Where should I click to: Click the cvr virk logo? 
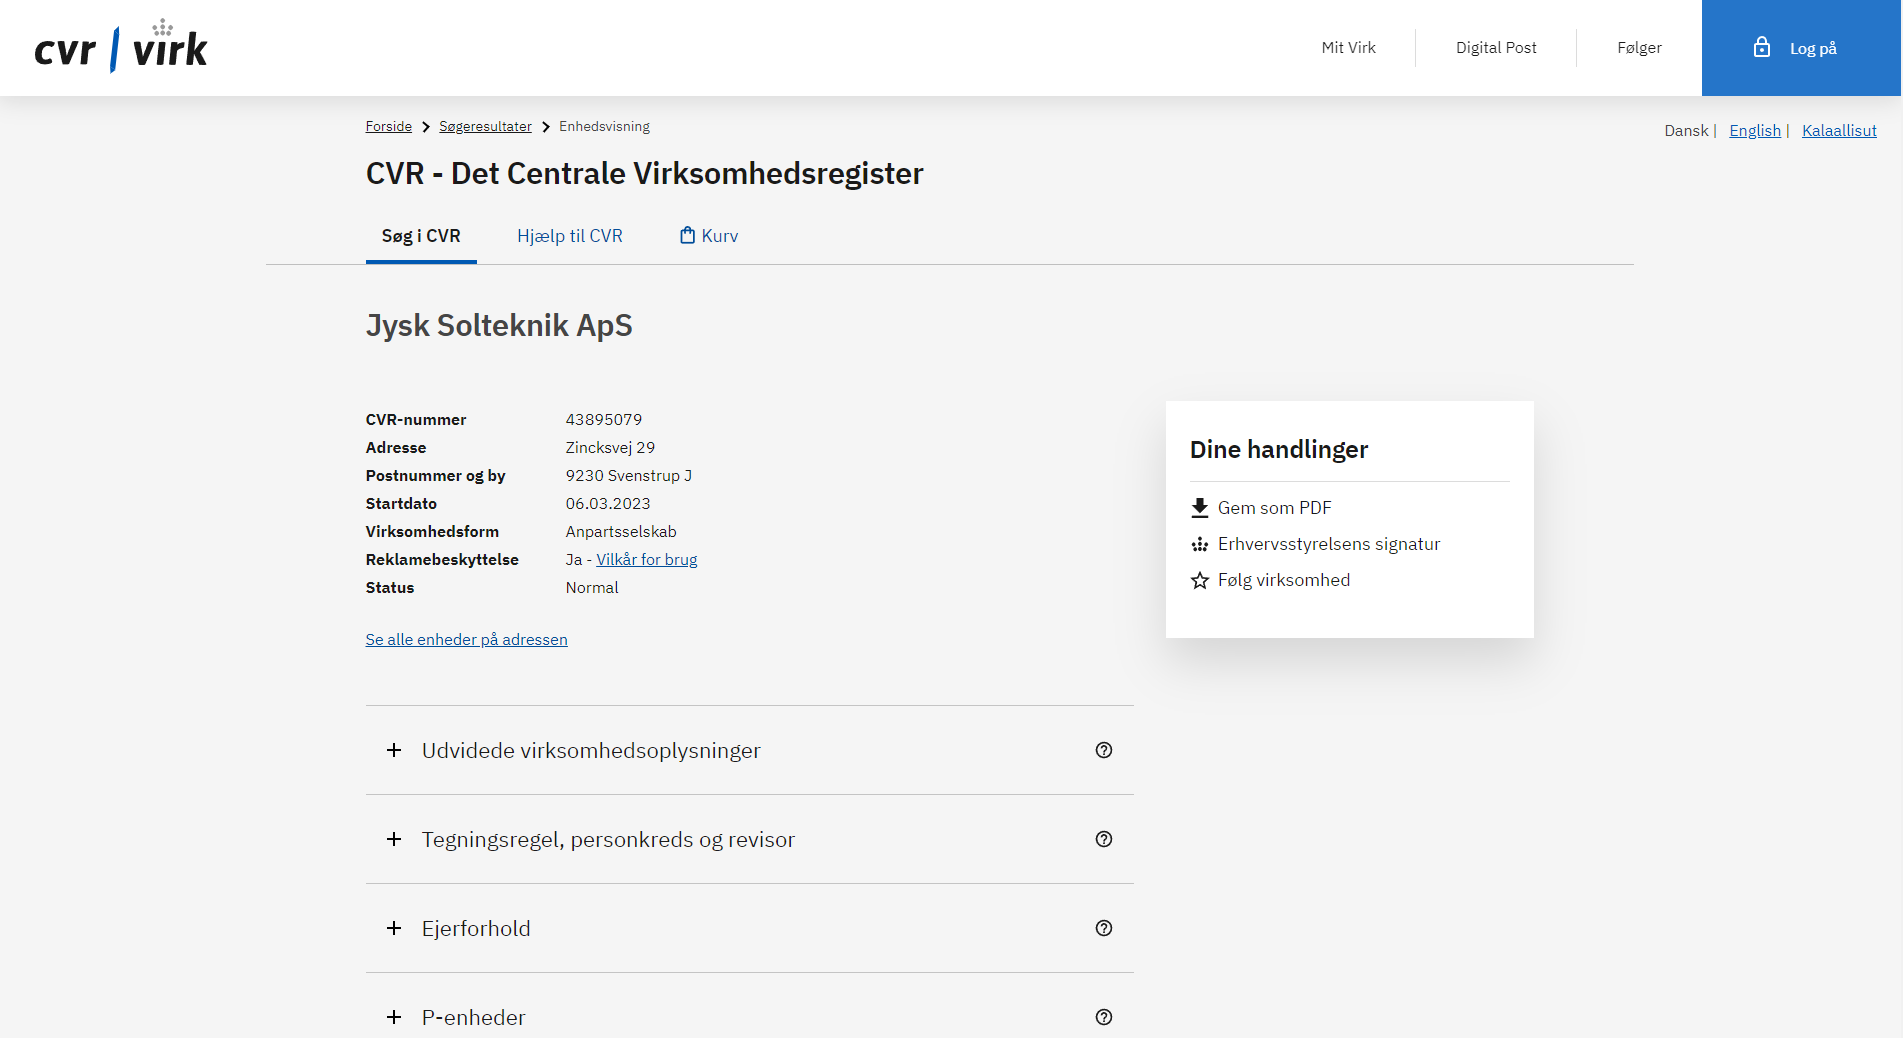[121, 47]
